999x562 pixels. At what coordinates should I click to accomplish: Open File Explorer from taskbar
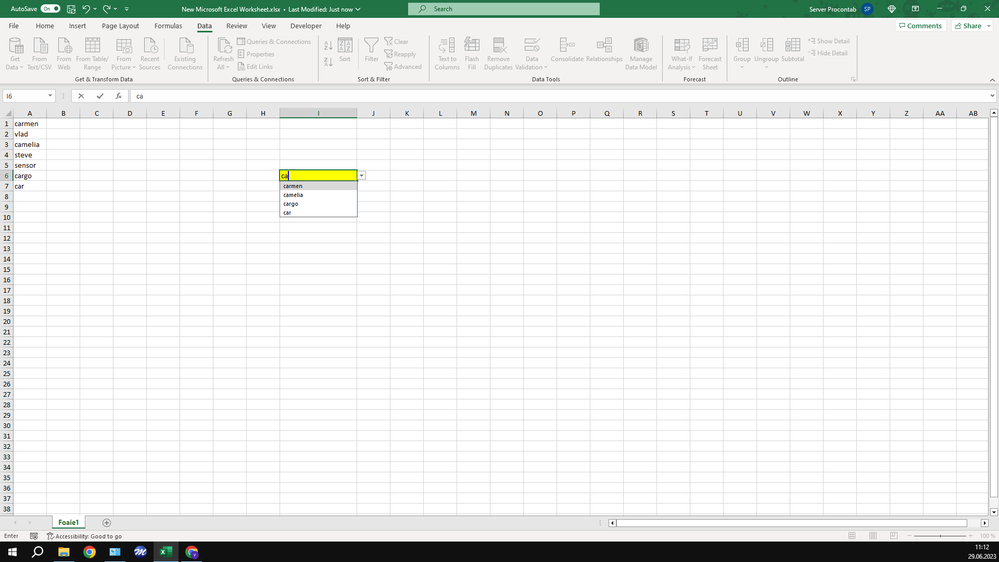(64, 552)
